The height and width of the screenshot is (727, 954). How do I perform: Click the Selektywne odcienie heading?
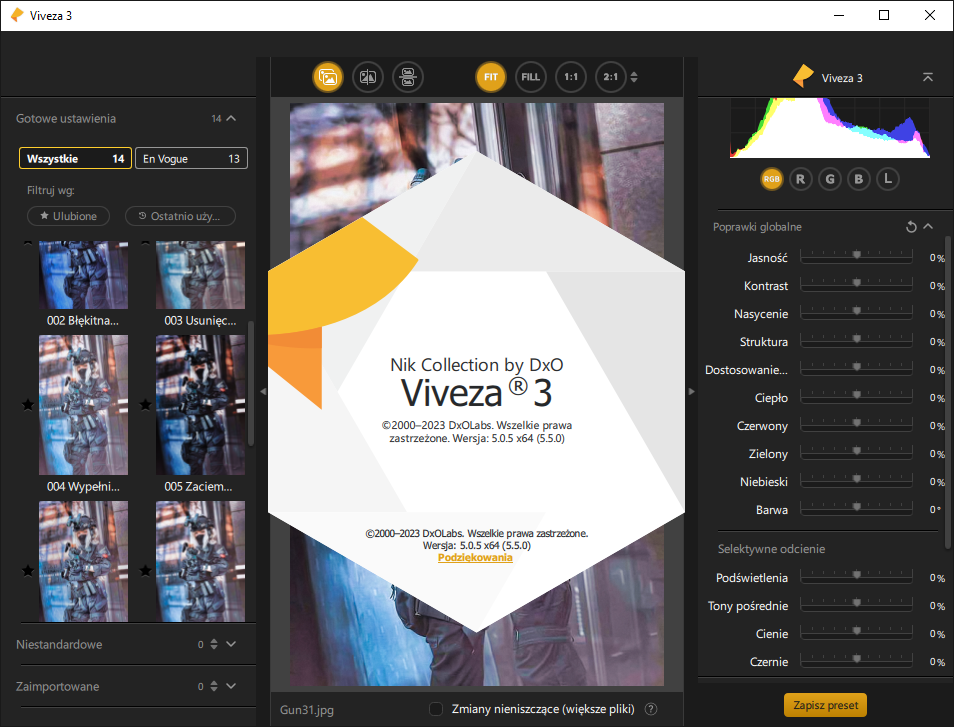coord(771,549)
